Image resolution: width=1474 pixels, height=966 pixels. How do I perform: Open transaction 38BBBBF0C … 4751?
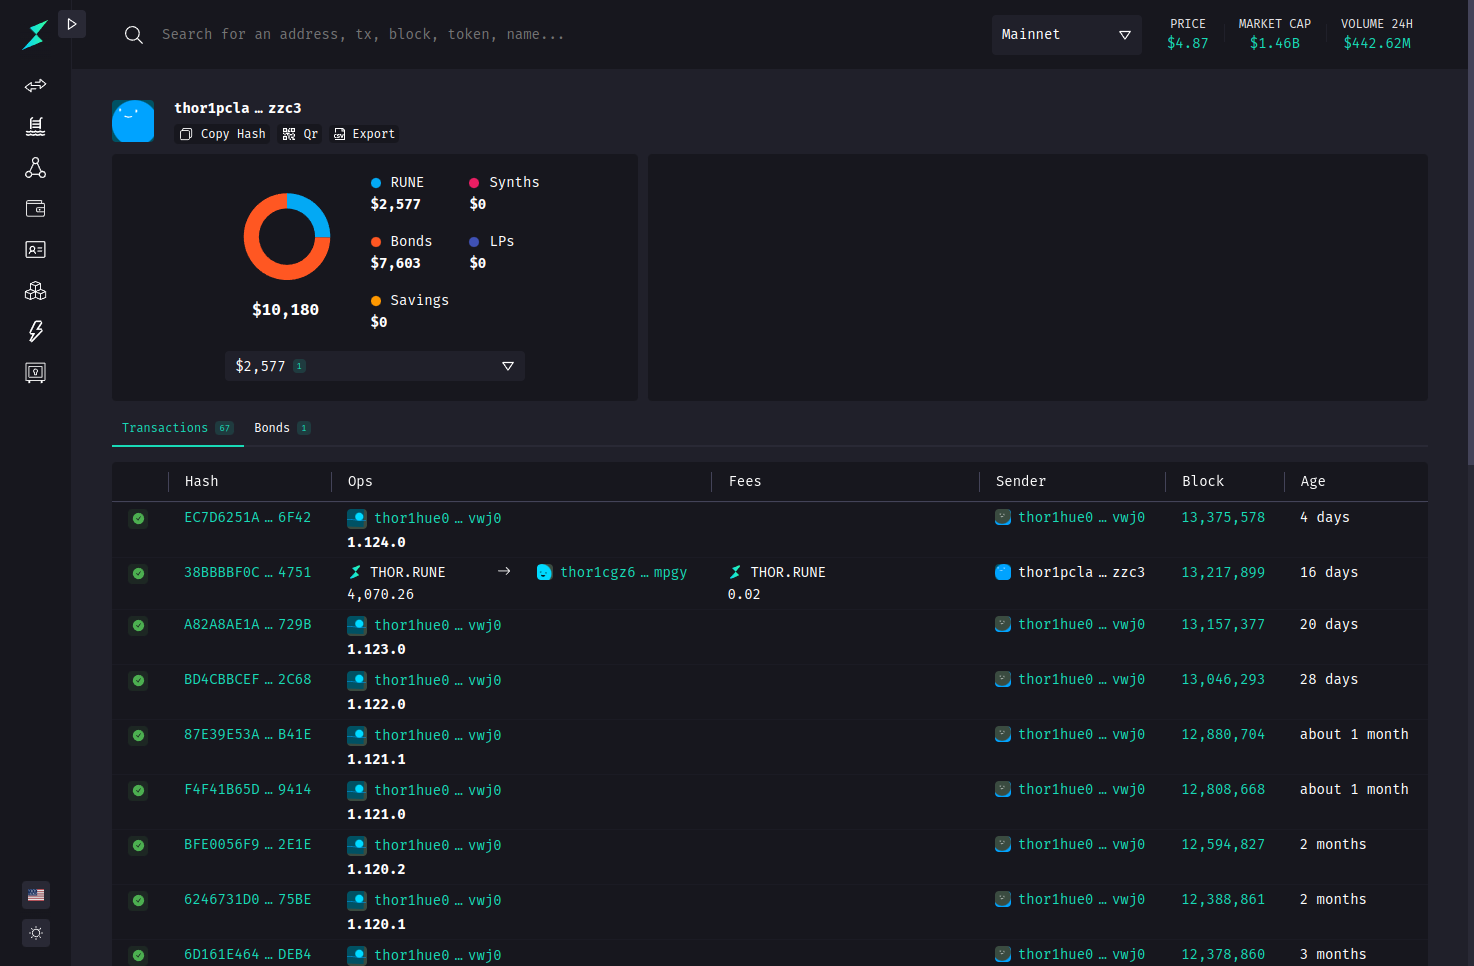(x=247, y=572)
